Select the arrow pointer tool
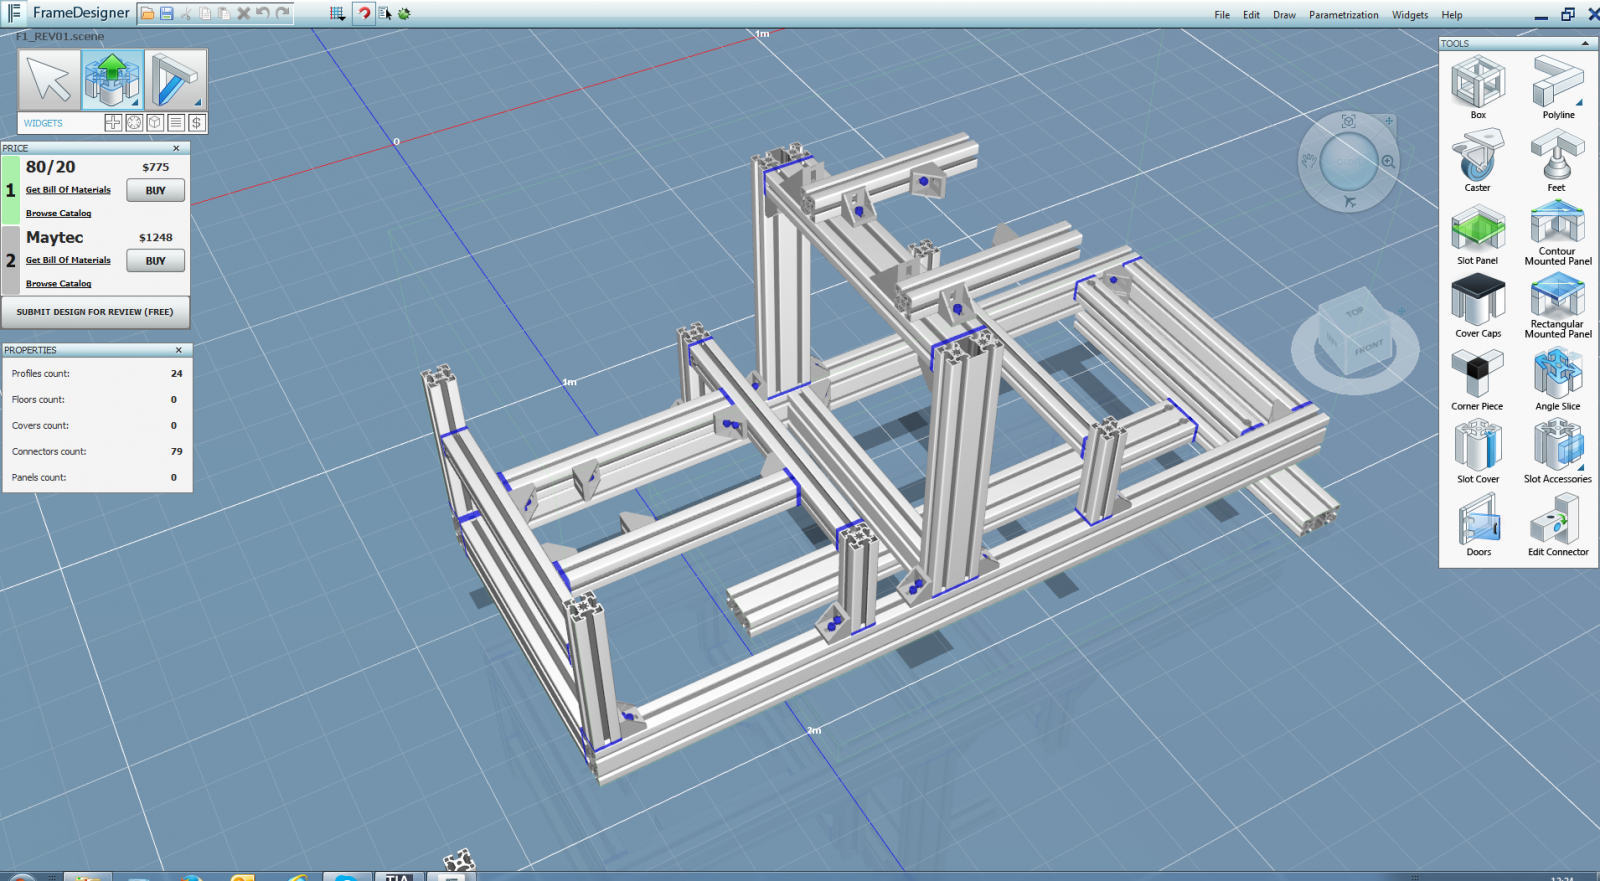Screen dimensions: 1600x881 coord(49,80)
